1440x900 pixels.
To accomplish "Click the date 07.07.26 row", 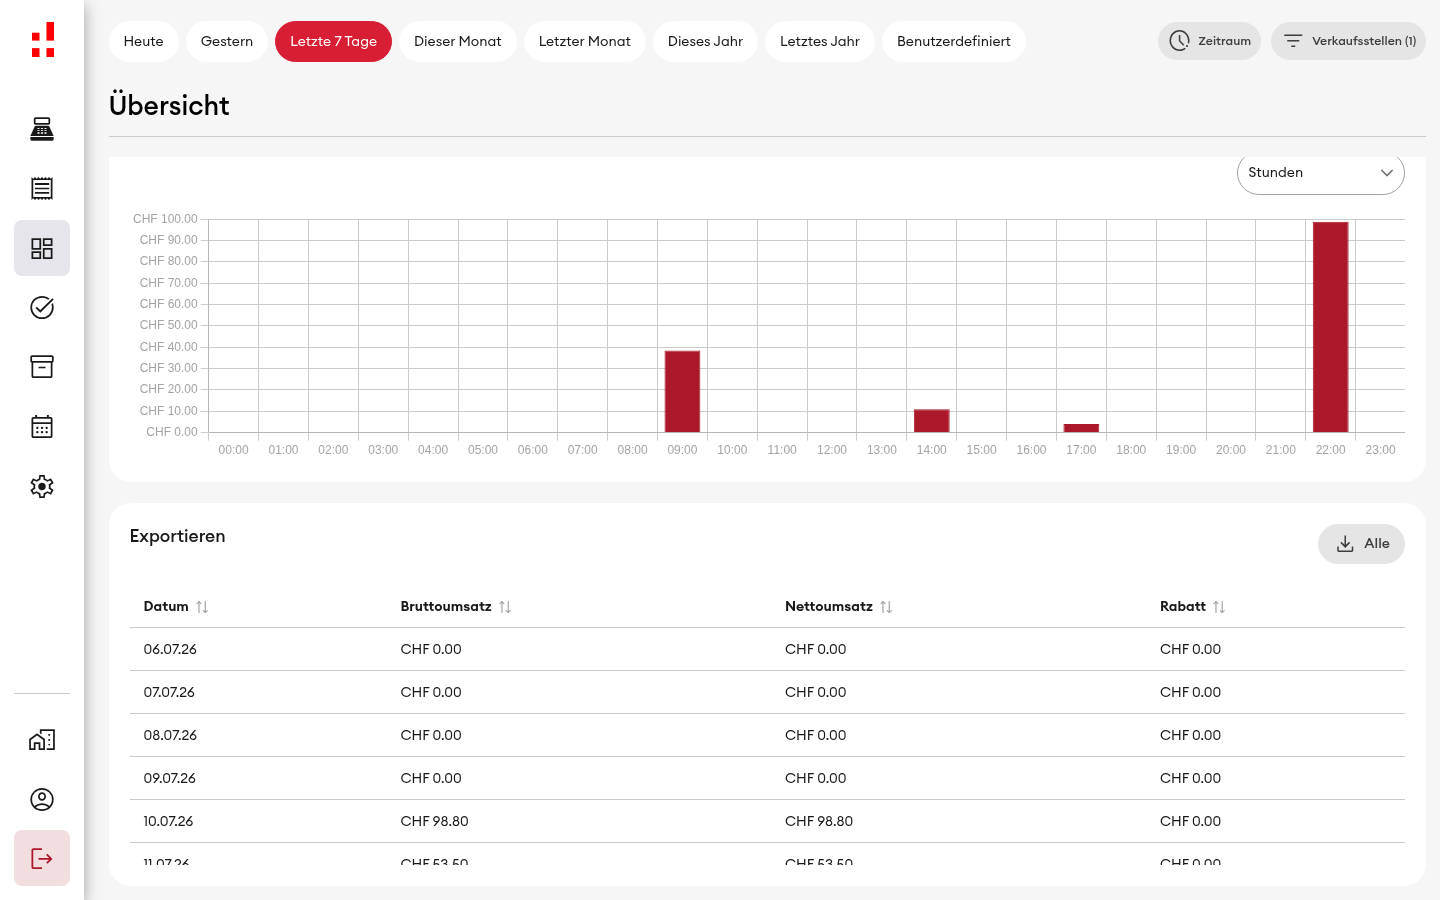I will point(767,692).
